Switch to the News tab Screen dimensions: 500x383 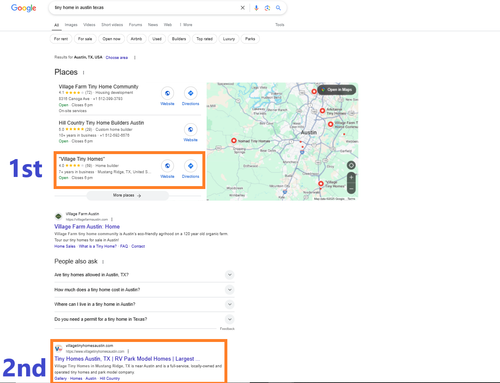[153, 25]
